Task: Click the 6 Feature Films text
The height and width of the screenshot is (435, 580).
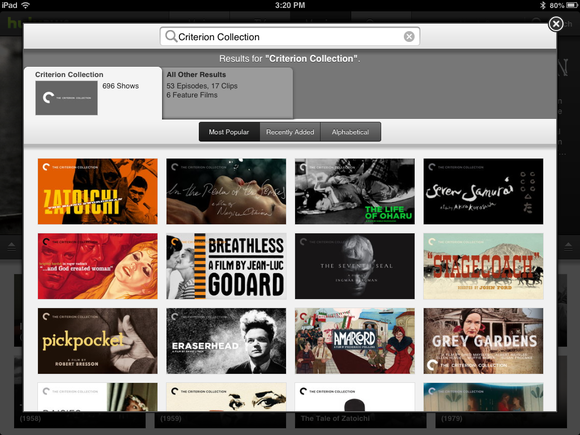Action: [x=192, y=95]
